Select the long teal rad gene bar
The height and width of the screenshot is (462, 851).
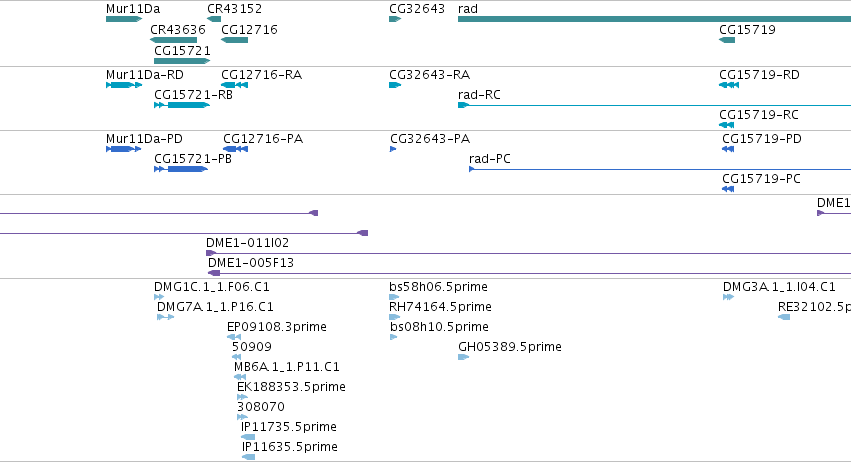[x=655, y=19]
